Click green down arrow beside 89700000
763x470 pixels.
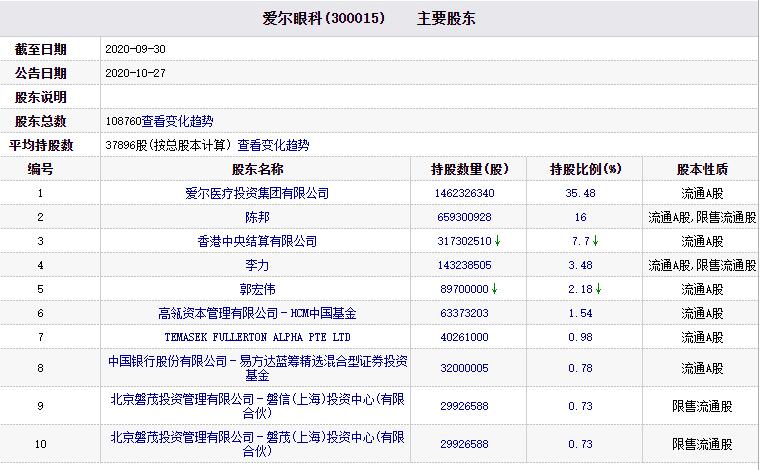click(x=494, y=289)
